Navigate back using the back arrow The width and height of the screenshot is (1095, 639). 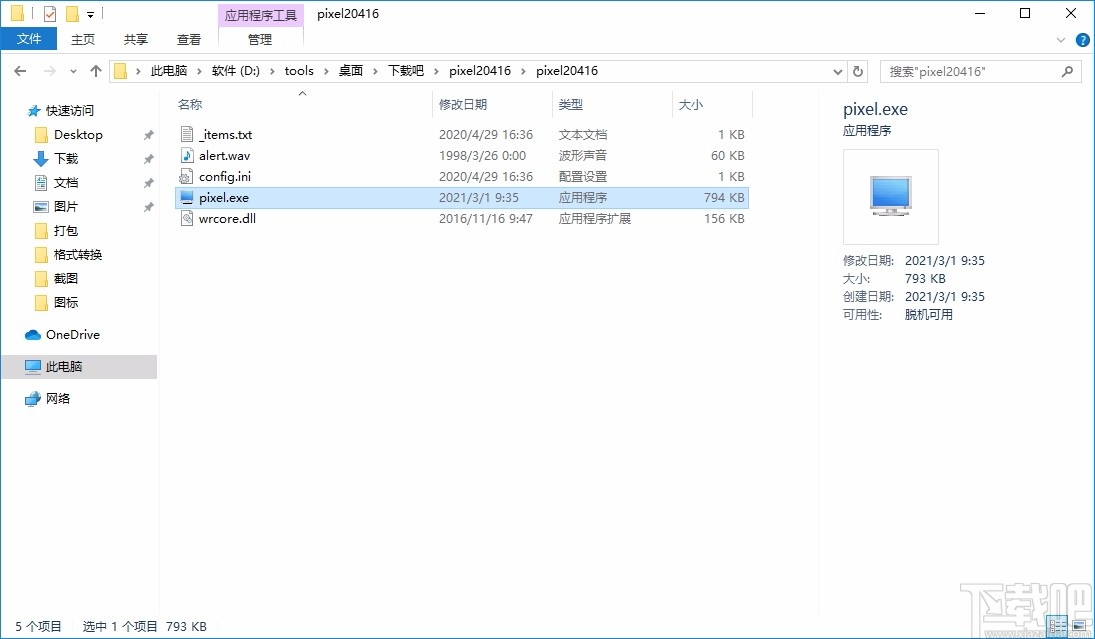point(20,71)
